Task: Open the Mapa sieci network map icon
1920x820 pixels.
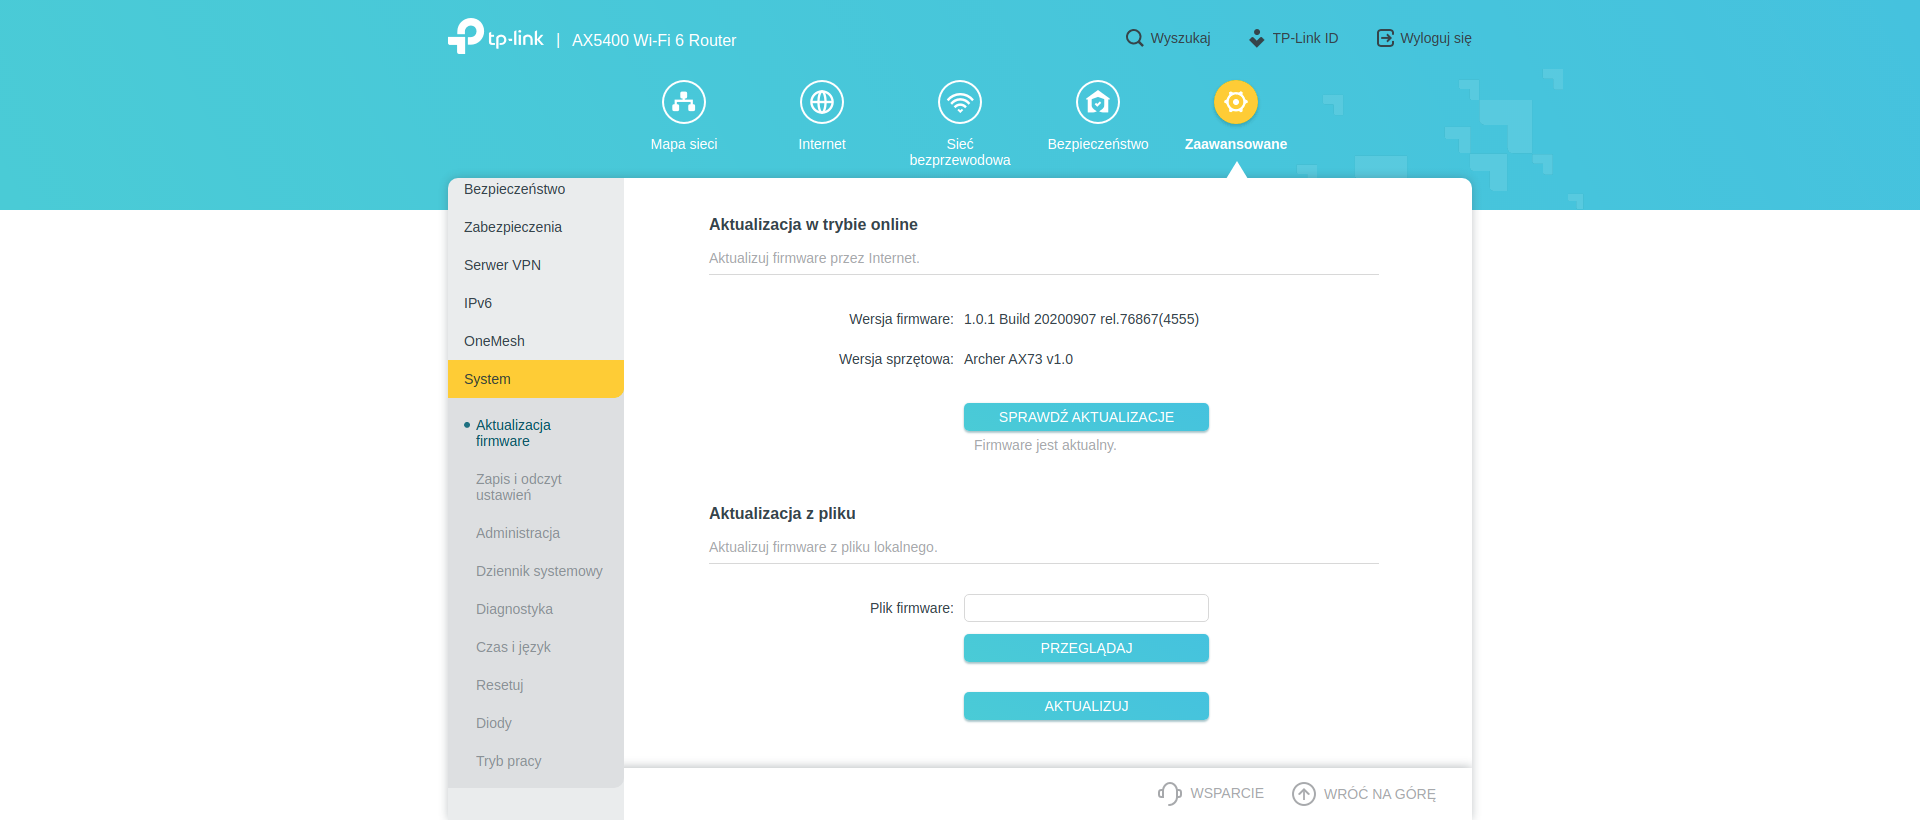Action: coord(684,102)
